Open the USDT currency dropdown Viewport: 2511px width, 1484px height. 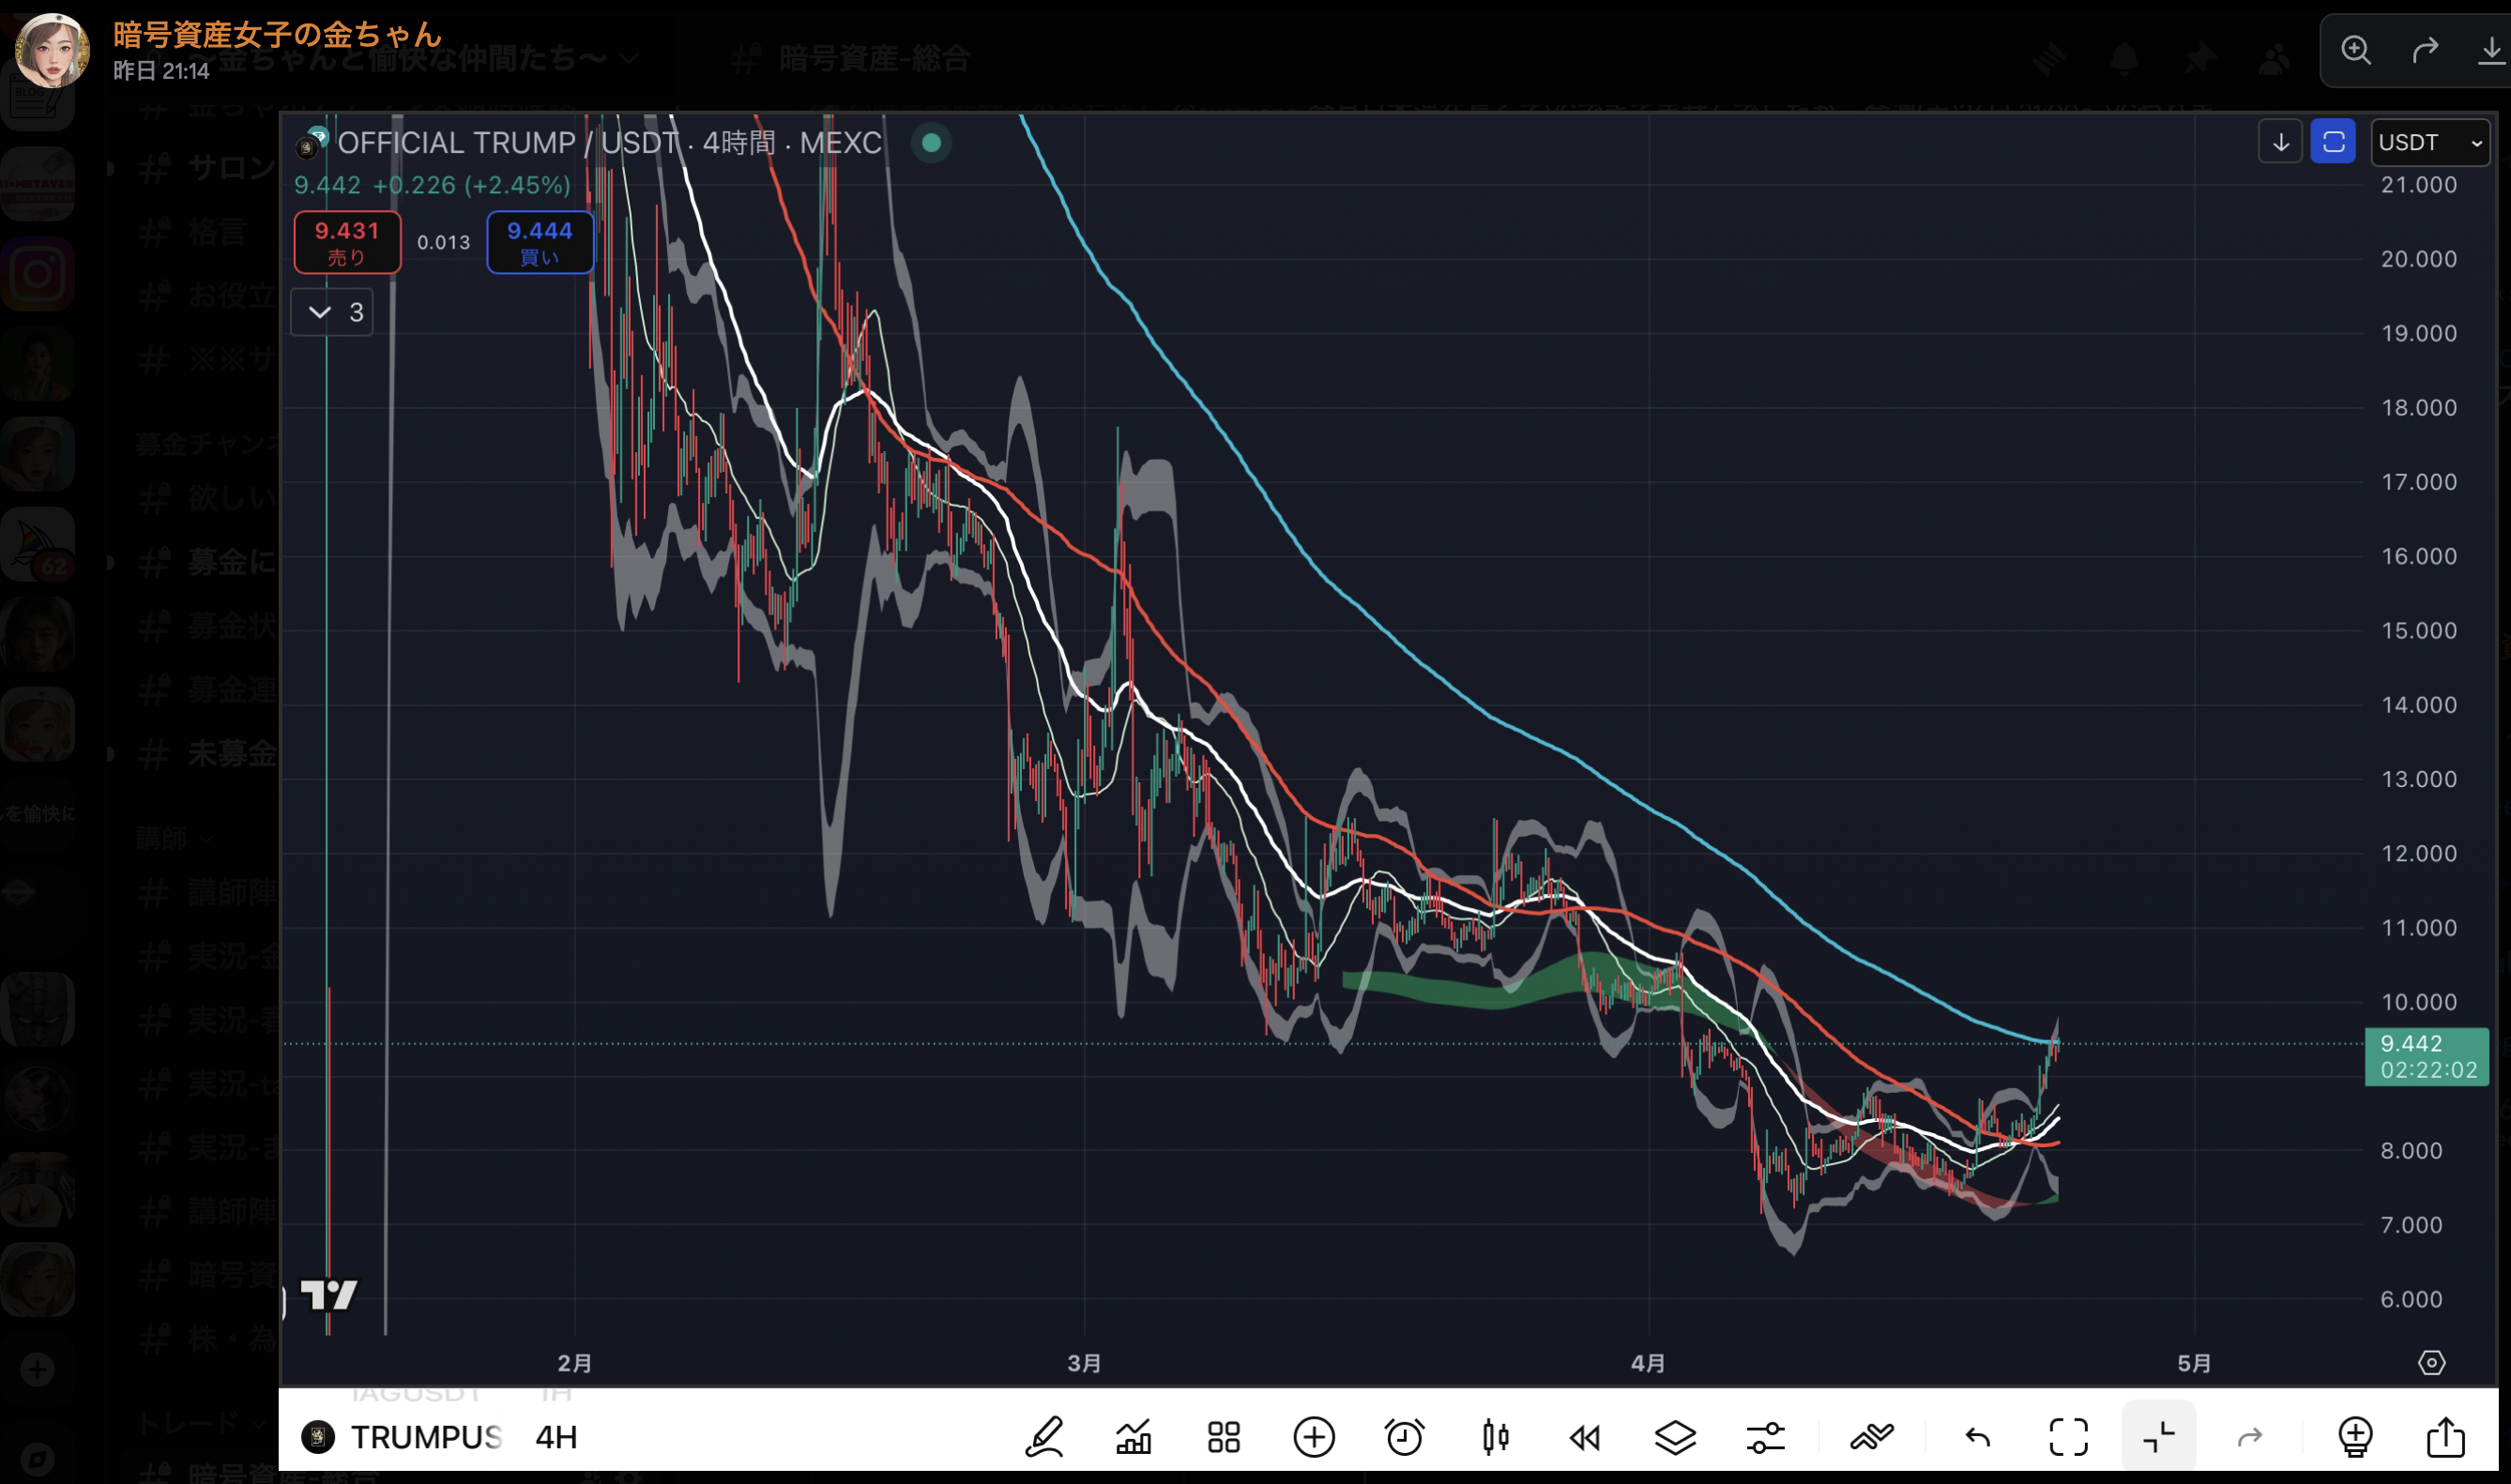pyautogui.click(x=2430, y=143)
